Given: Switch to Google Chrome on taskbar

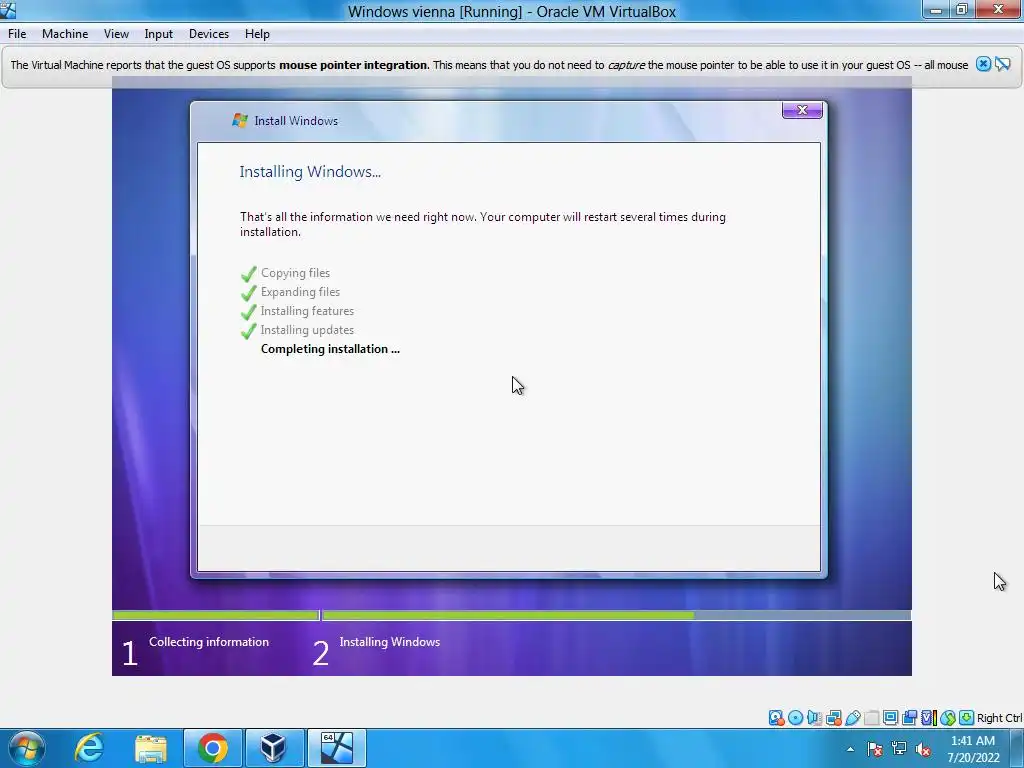Looking at the screenshot, I should [213, 748].
